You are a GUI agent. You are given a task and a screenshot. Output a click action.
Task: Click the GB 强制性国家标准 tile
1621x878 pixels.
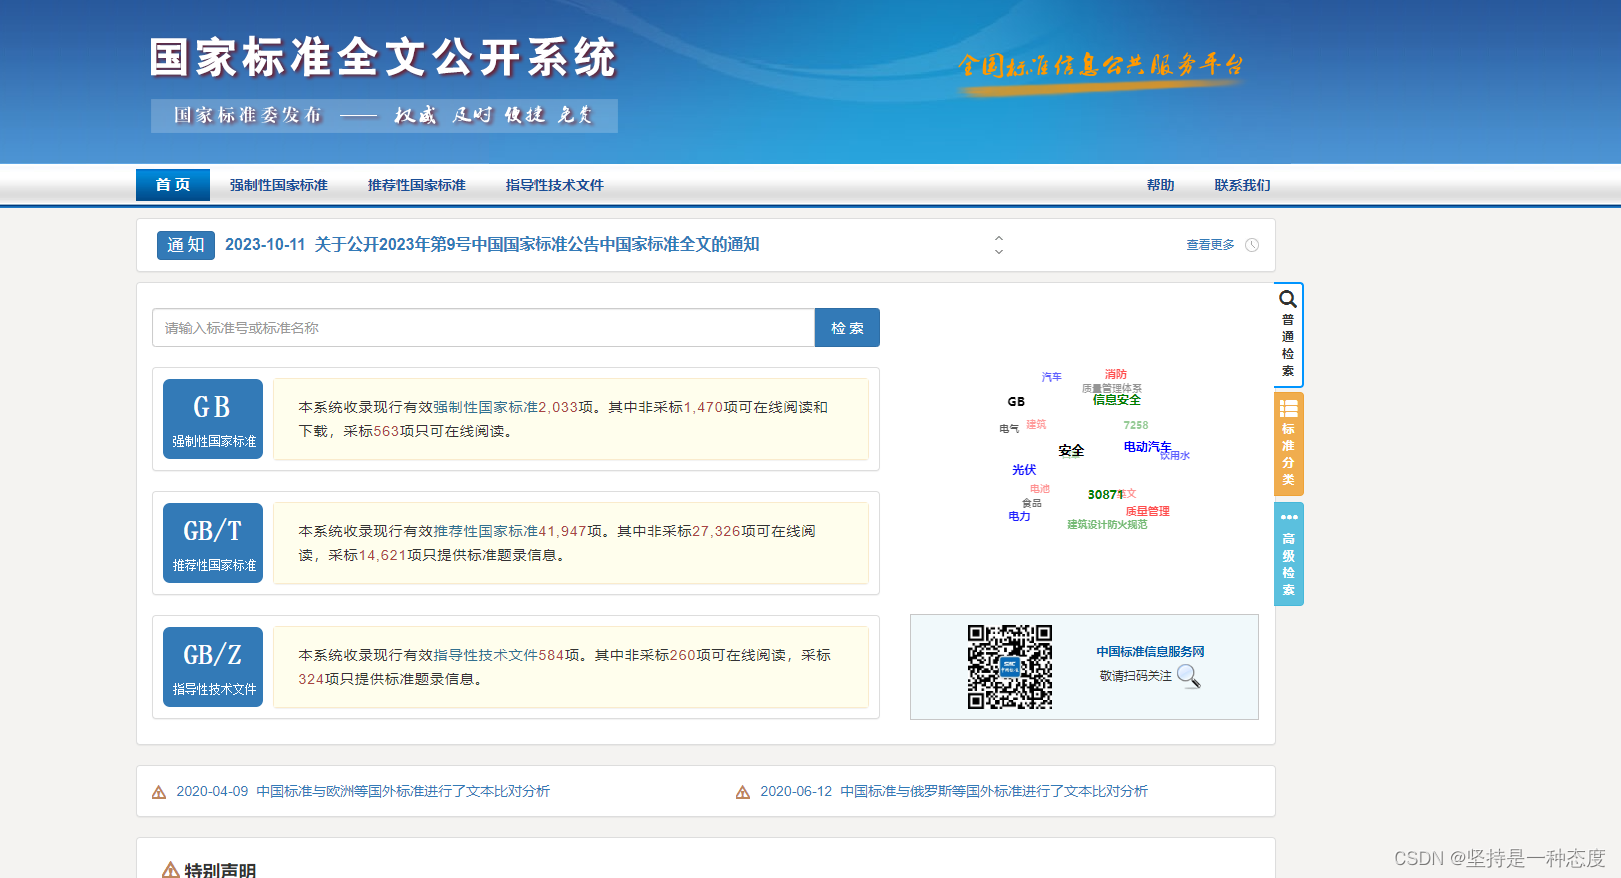213,419
